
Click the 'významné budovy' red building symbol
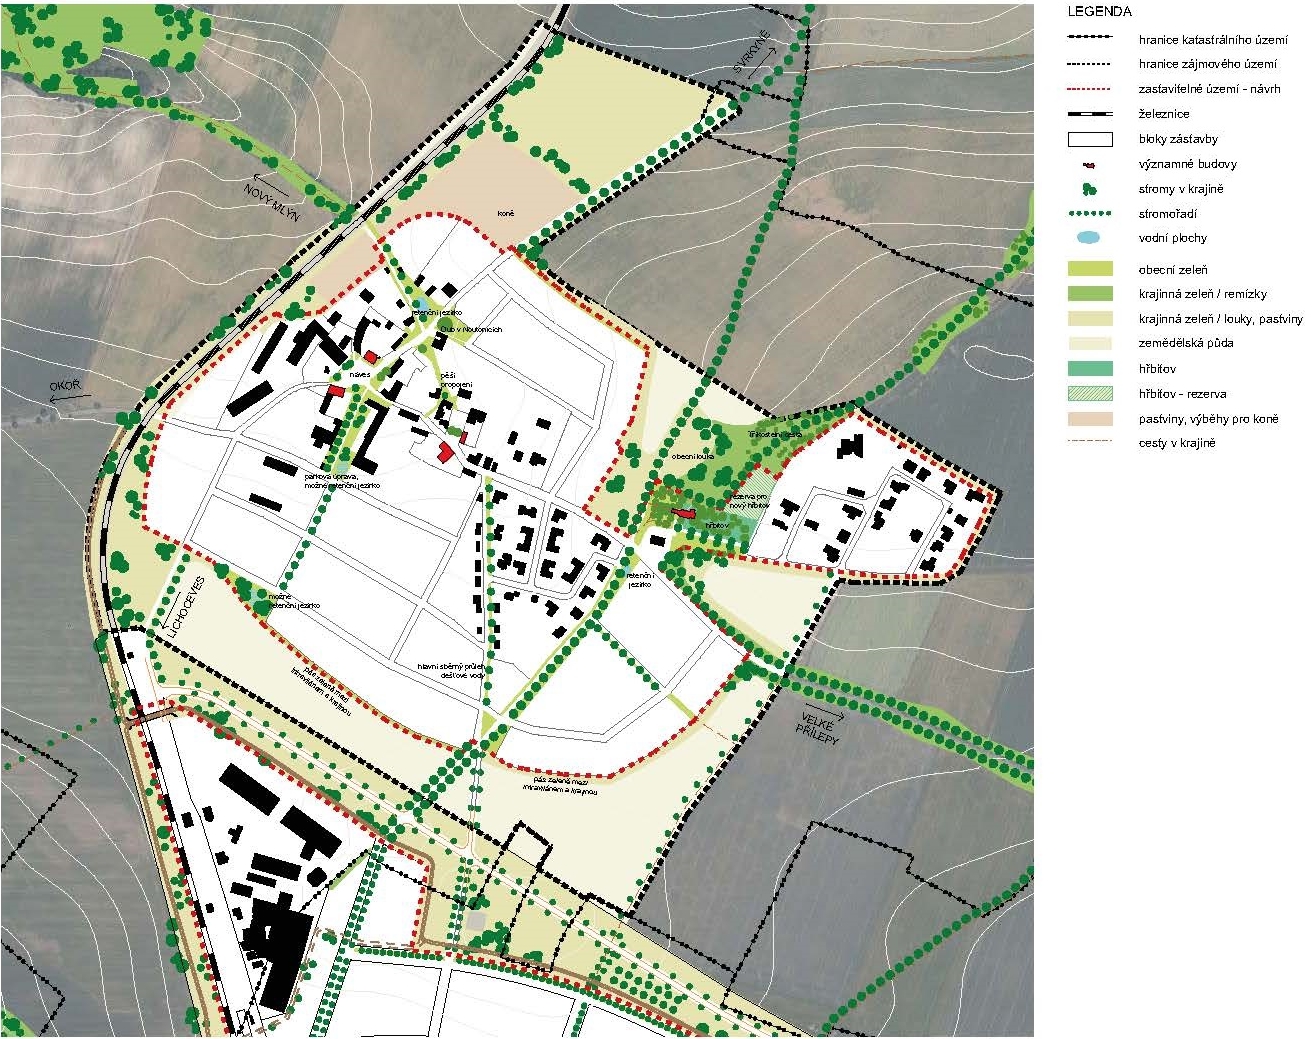(x=1090, y=165)
